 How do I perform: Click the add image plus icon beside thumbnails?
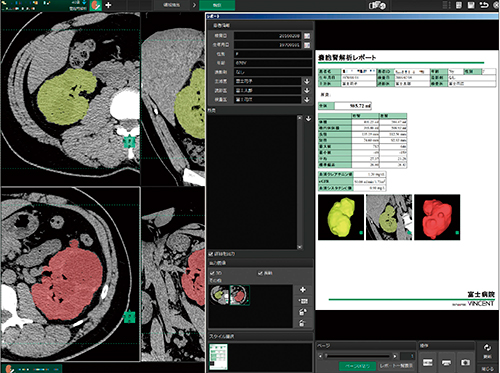[303, 290]
